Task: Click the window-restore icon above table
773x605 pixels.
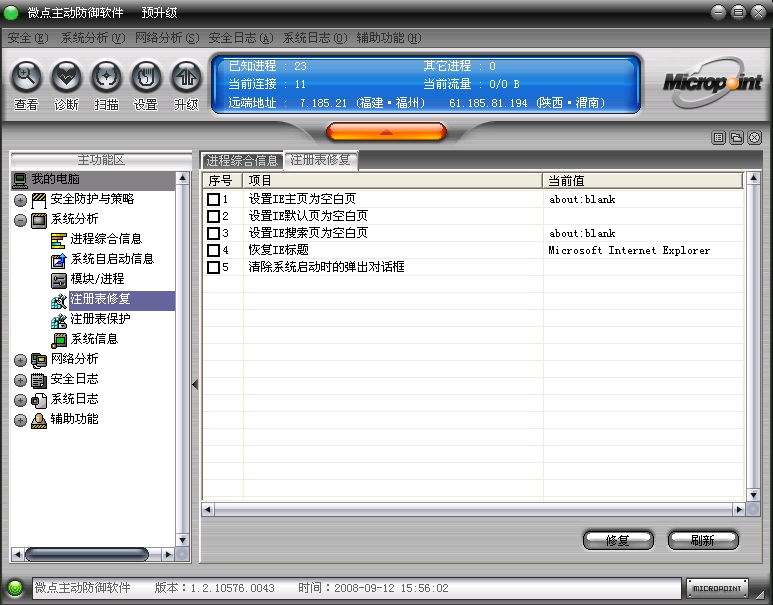Action: tap(737, 138)
